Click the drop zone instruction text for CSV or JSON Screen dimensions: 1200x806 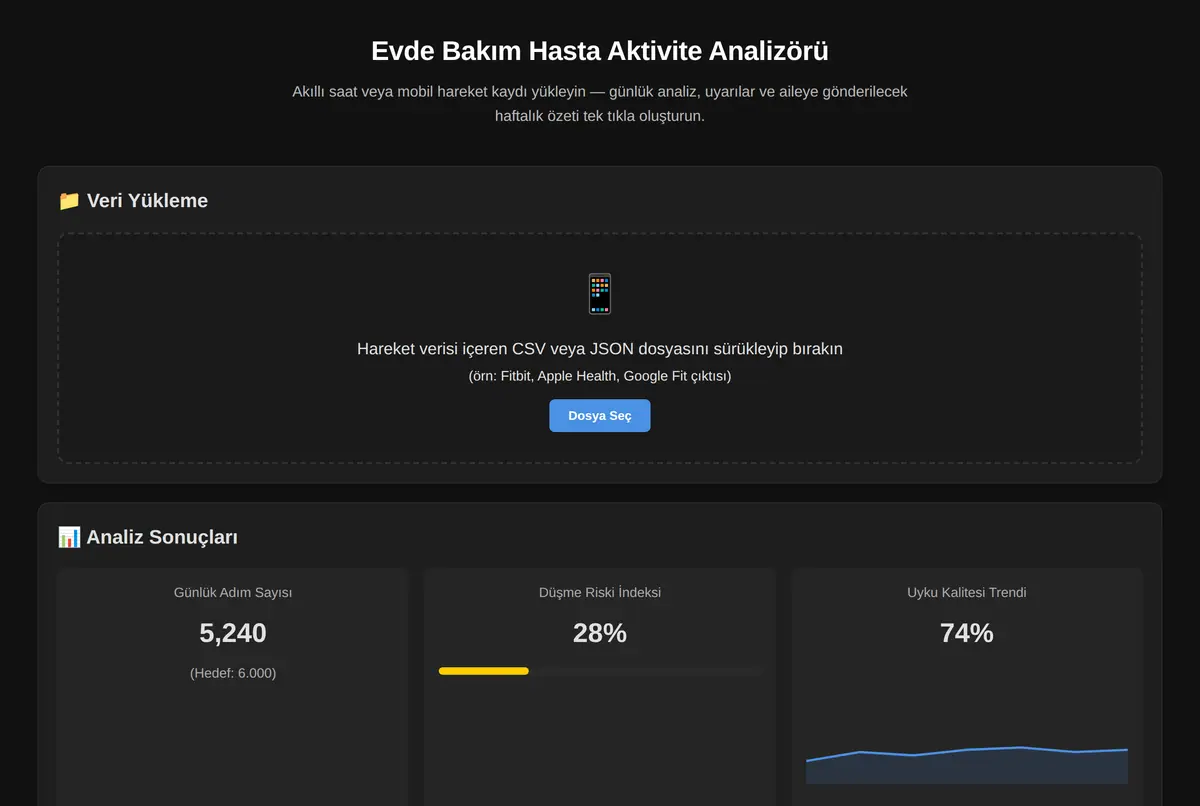coord(600,349)
